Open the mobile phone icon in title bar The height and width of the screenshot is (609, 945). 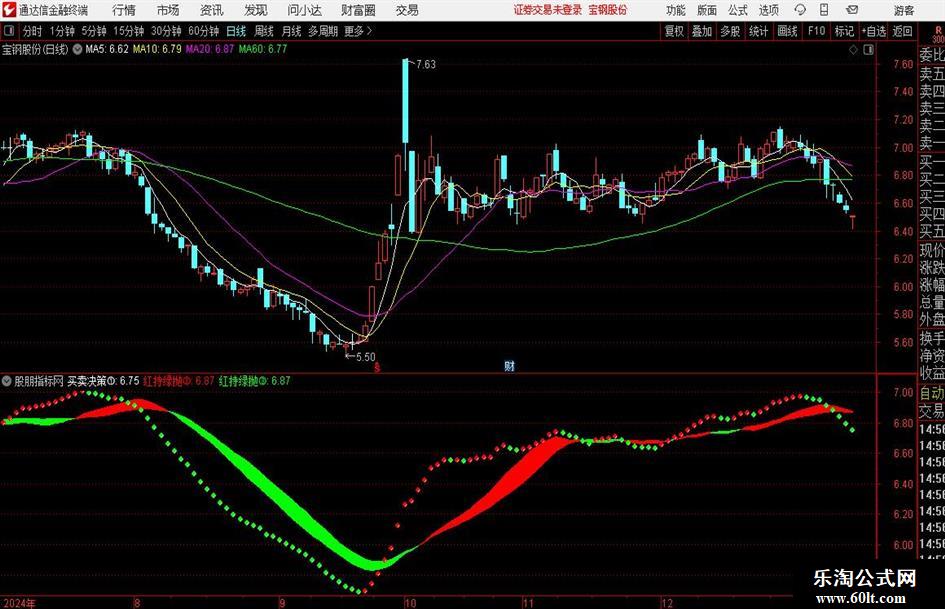[824, 10]
